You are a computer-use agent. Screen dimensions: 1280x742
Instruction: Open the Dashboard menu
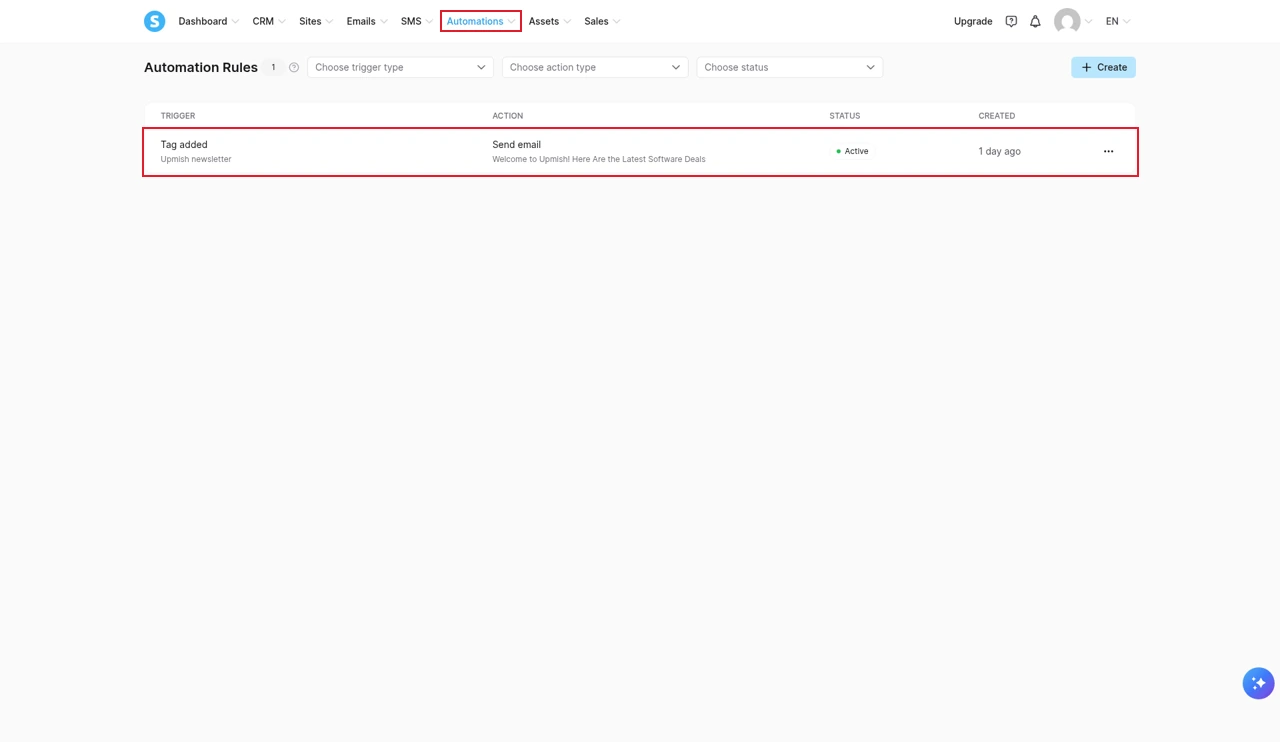[x=208, y=21]
